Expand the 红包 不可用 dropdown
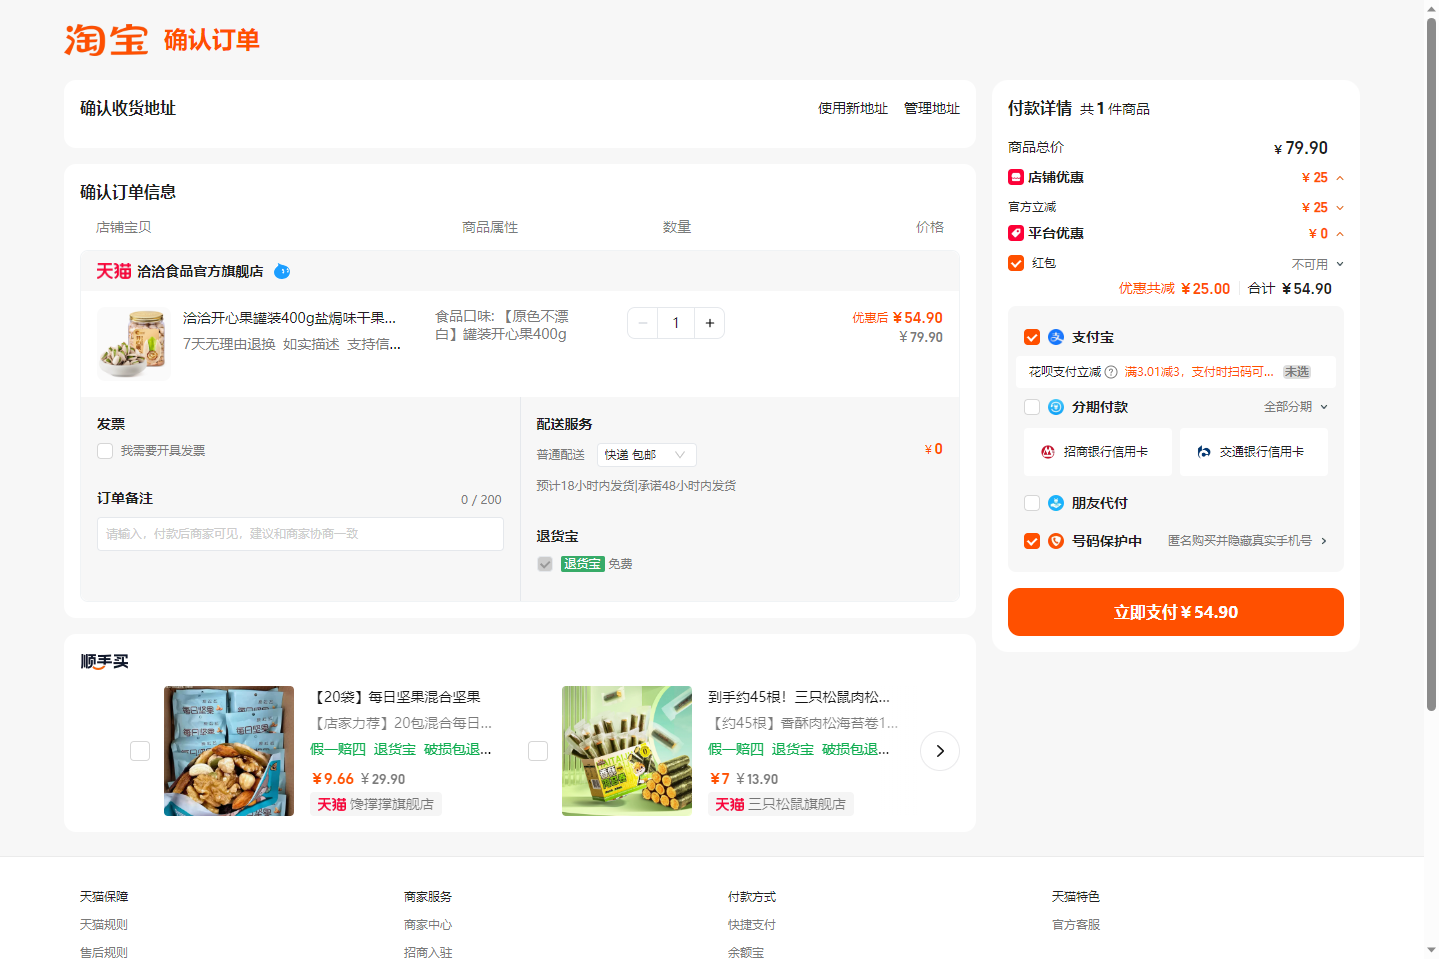 (1318, 264)
